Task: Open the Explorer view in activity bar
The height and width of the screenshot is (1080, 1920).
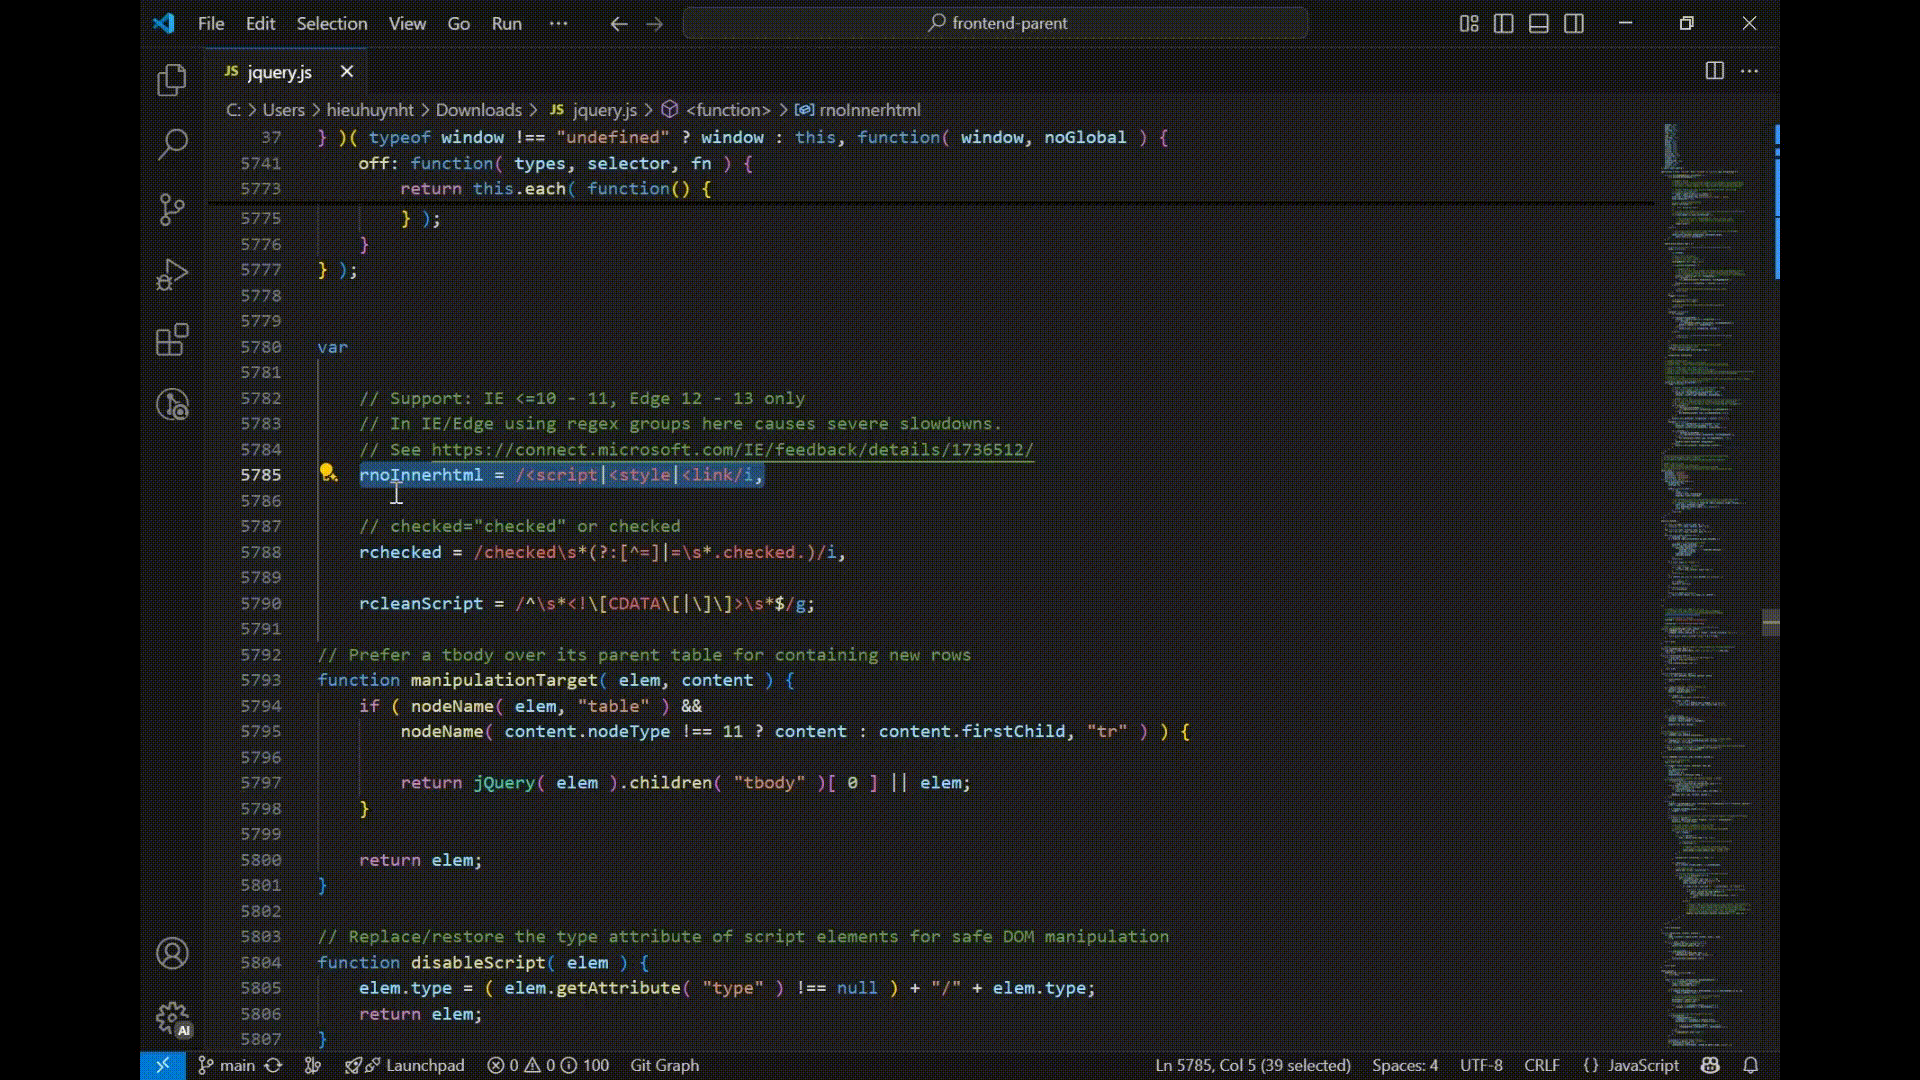Action: point(172,80)
